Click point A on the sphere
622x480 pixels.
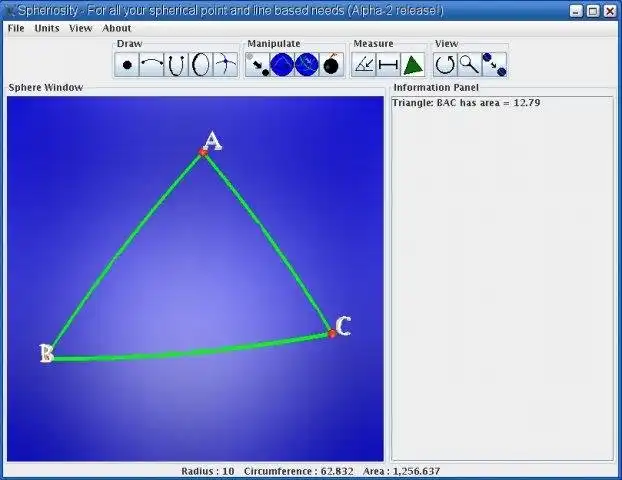[x=203, y=152]
